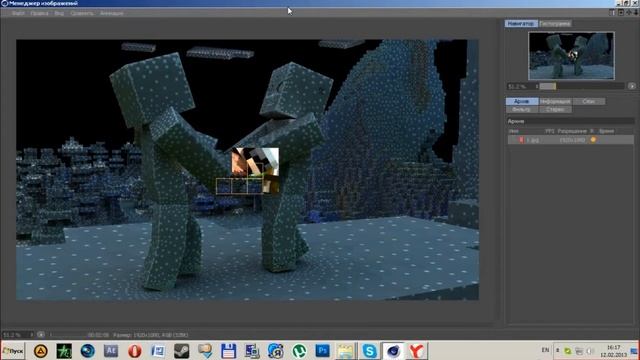Image resolution: width=640 pixels, height=360 pixels.
Task: Launch Adobe After Effects from the taskbar
Action: point(111,351)
